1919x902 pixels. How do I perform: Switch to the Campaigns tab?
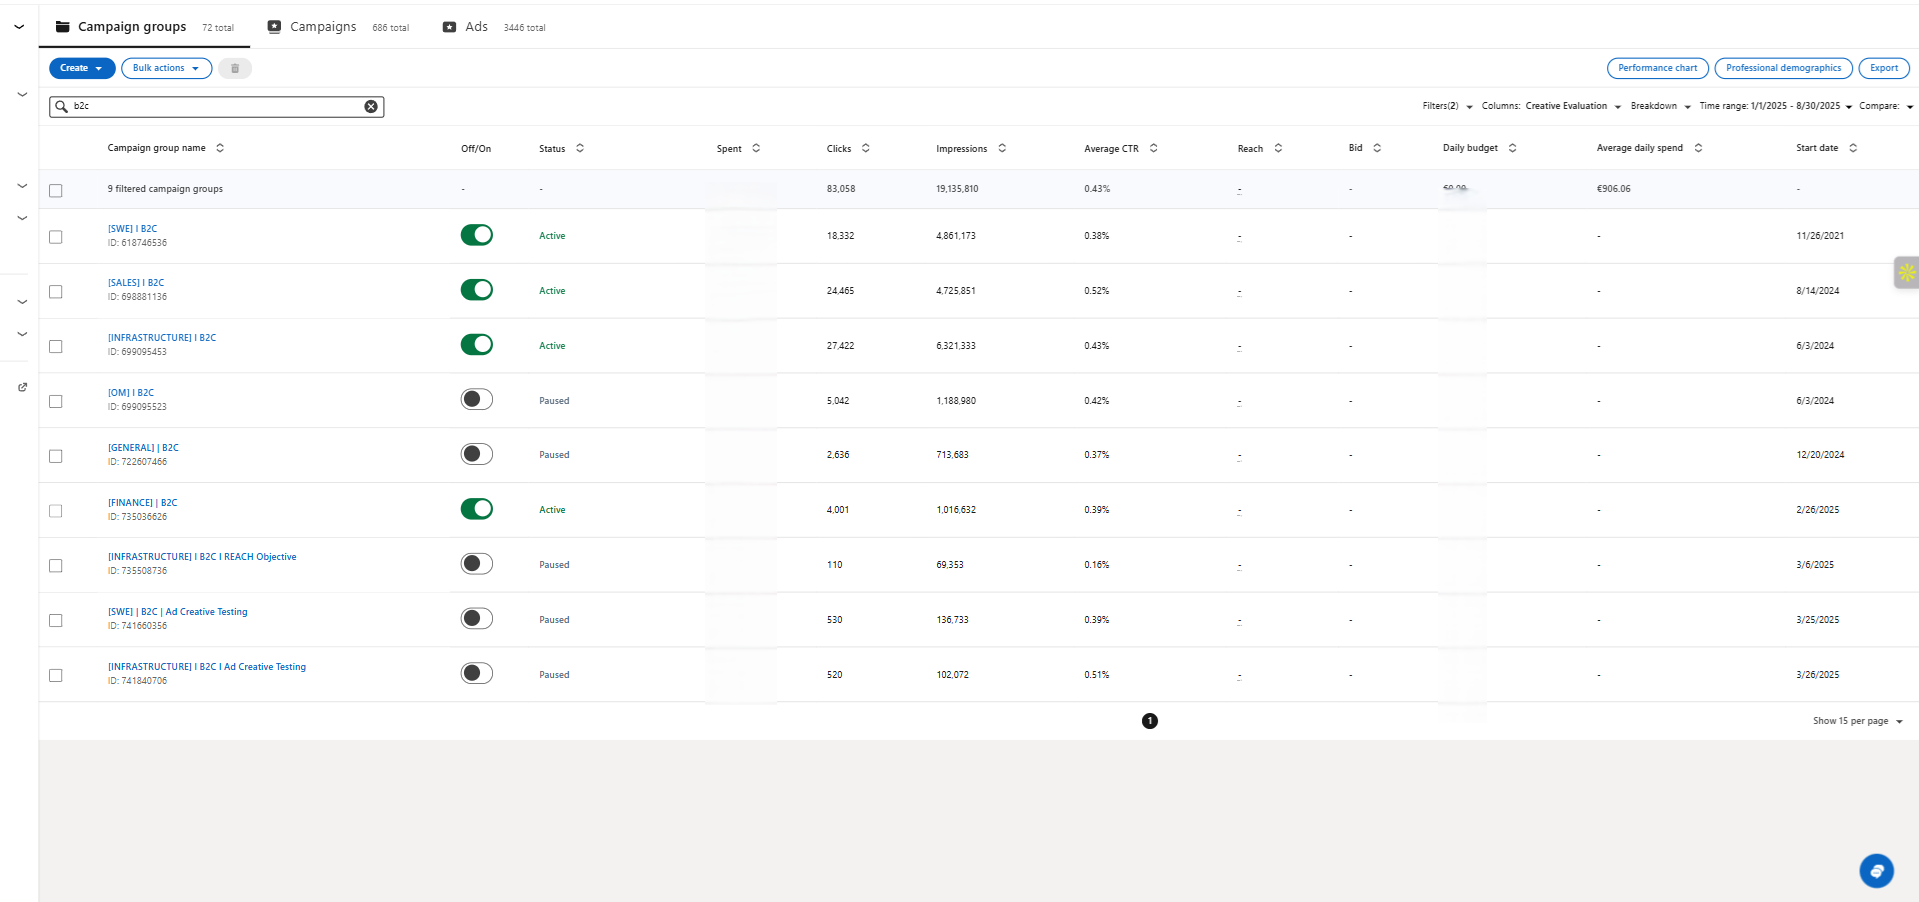[x=322, y=27]
